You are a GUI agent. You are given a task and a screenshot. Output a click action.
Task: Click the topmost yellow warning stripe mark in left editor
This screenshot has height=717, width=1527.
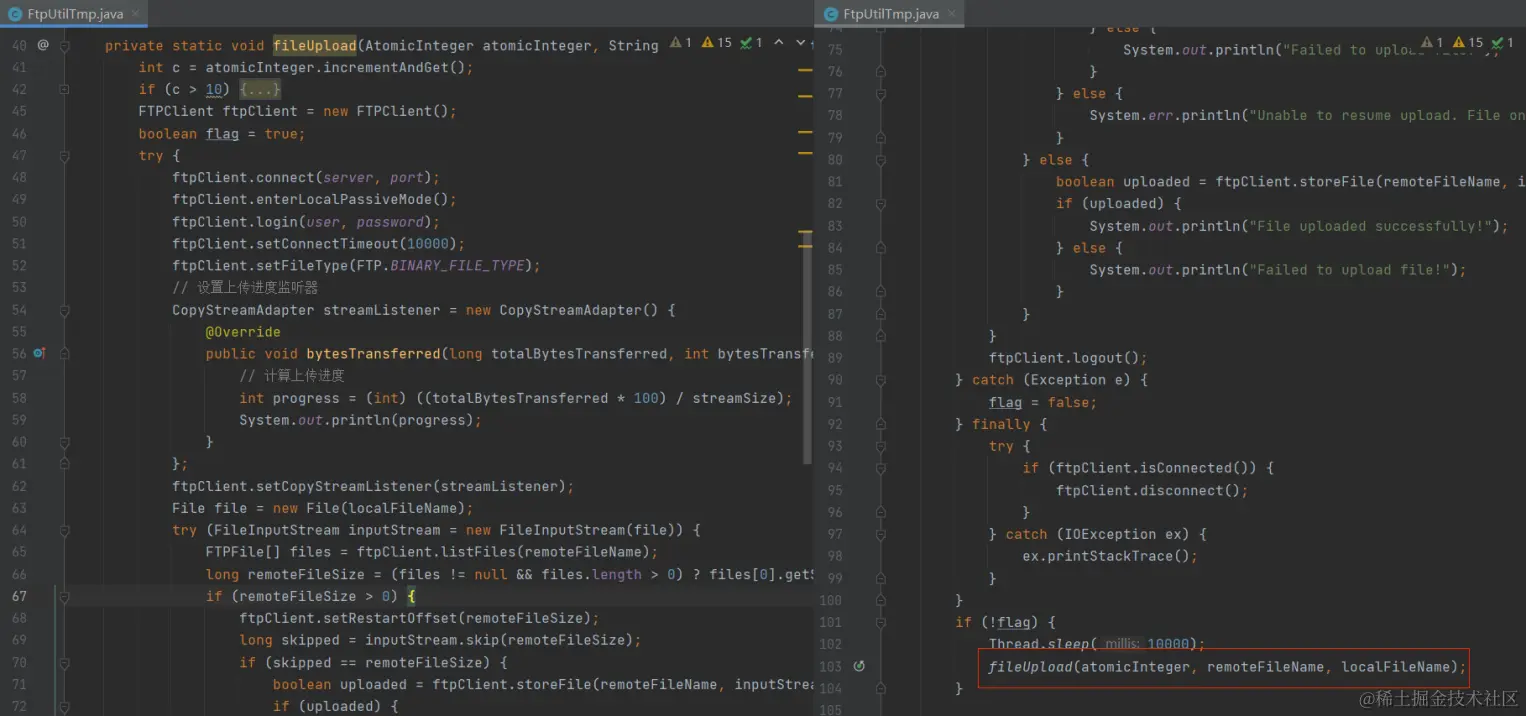click(805, 71)
